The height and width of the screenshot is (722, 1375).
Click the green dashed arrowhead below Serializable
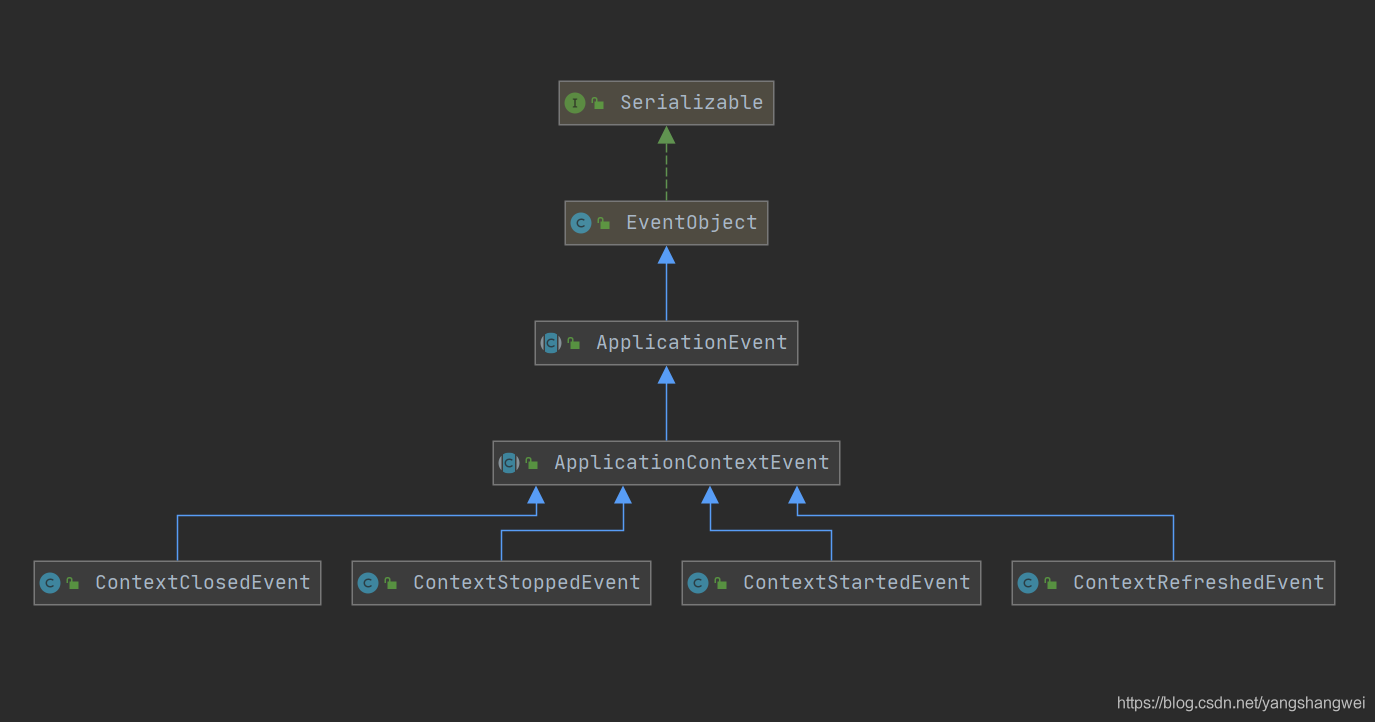[x=666, y=135]
